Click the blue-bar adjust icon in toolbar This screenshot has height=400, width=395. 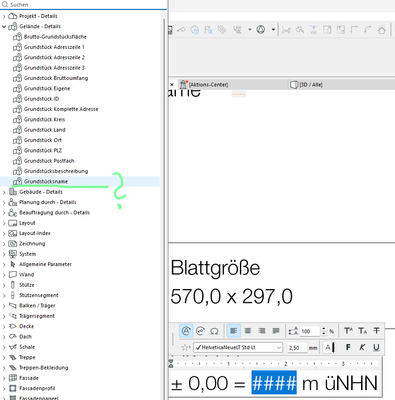point(313,30)
